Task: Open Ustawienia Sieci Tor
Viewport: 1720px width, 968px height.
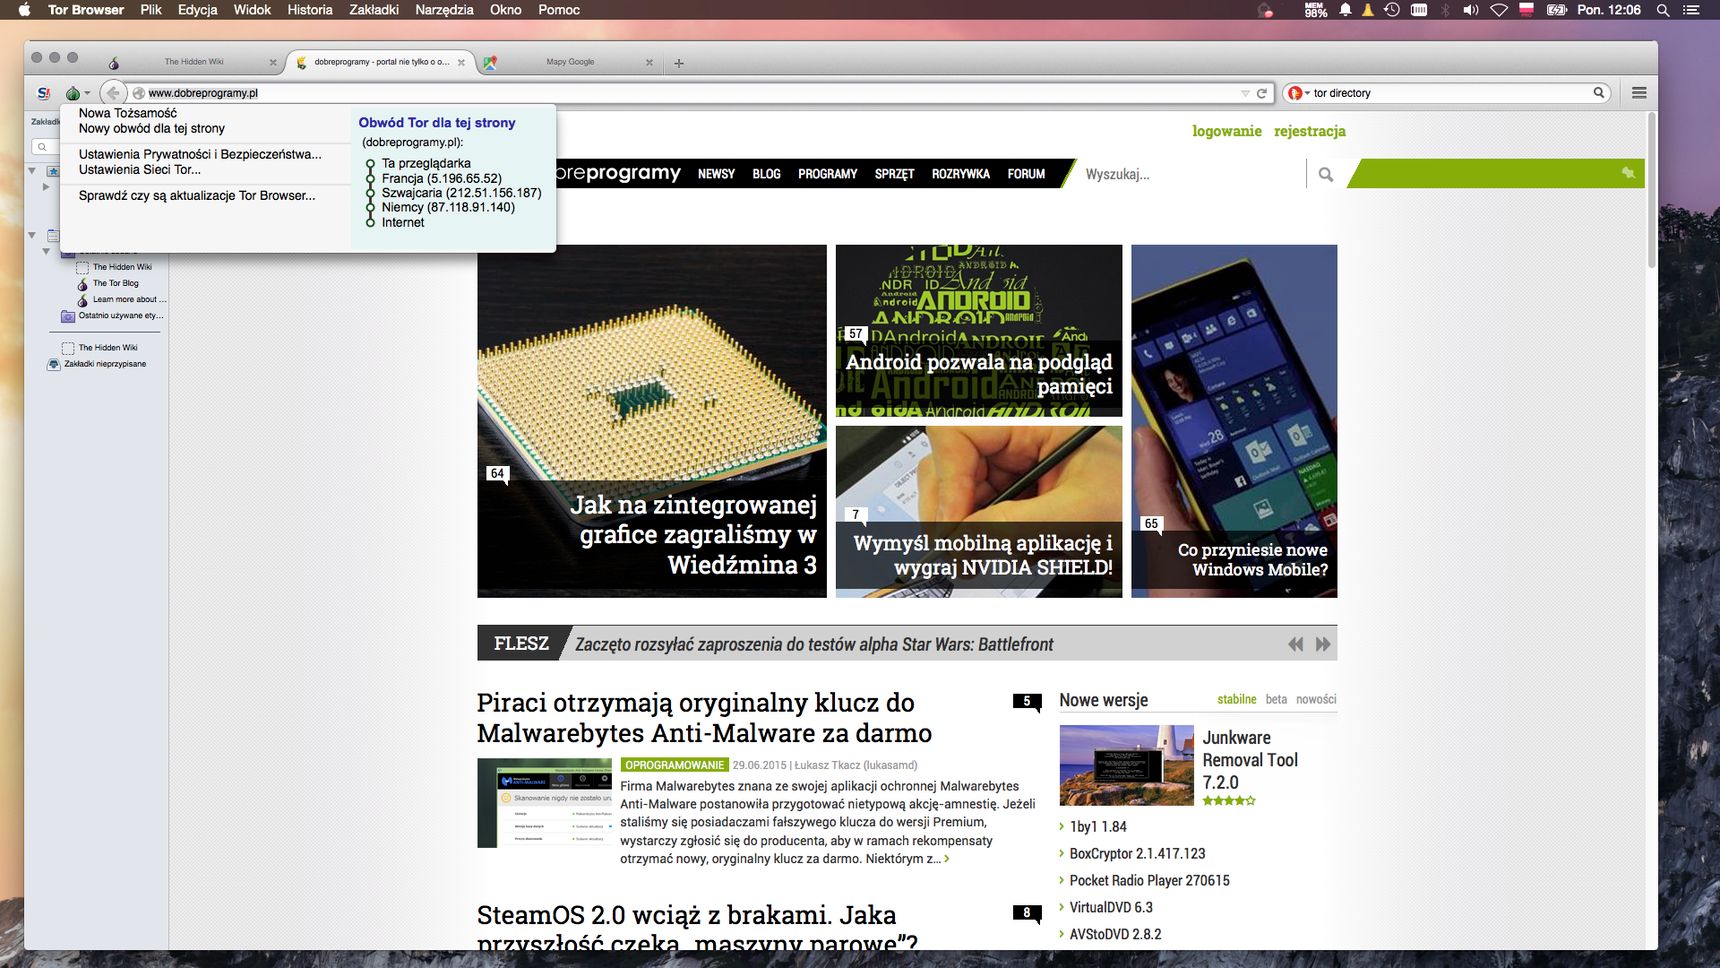Action: 140,169
